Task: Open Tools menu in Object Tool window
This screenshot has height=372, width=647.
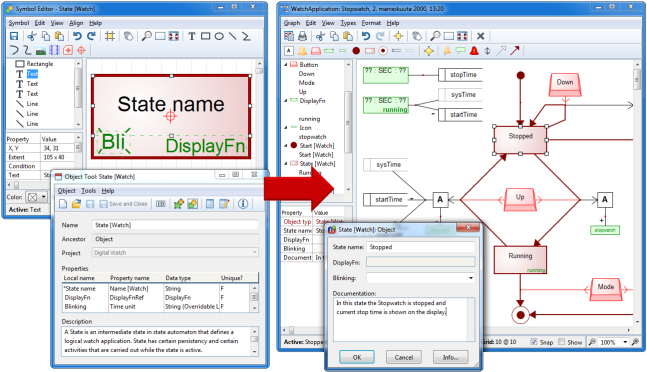Action: [88, 191]
